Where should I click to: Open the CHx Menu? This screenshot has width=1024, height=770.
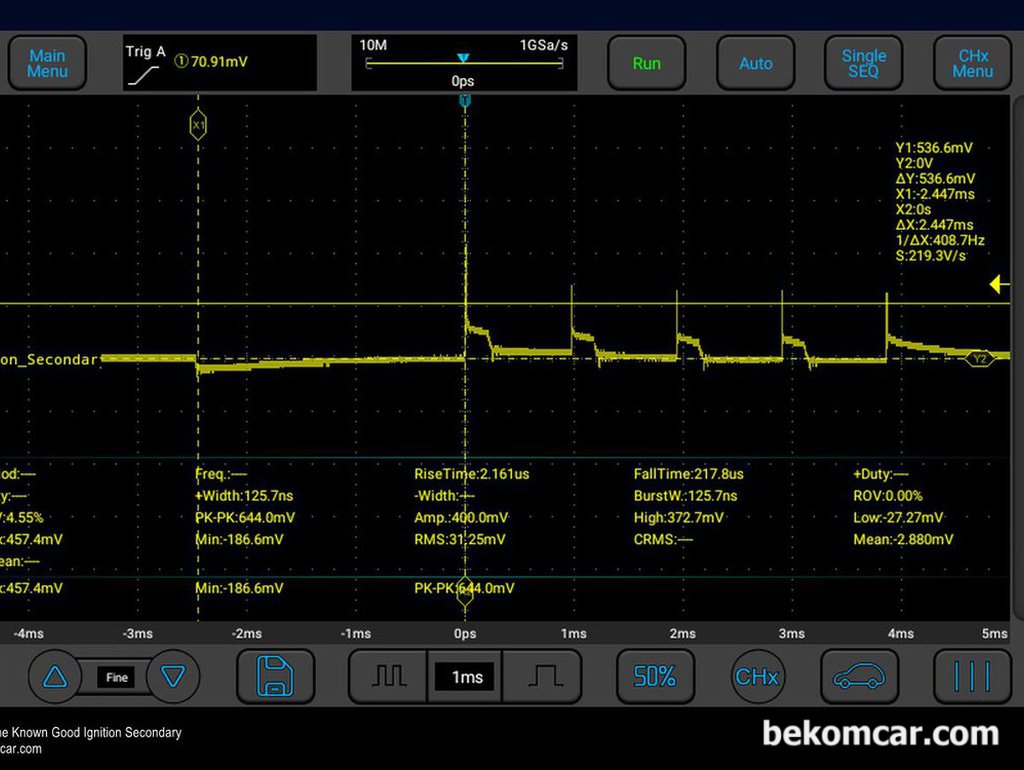[x=972, y=63]
